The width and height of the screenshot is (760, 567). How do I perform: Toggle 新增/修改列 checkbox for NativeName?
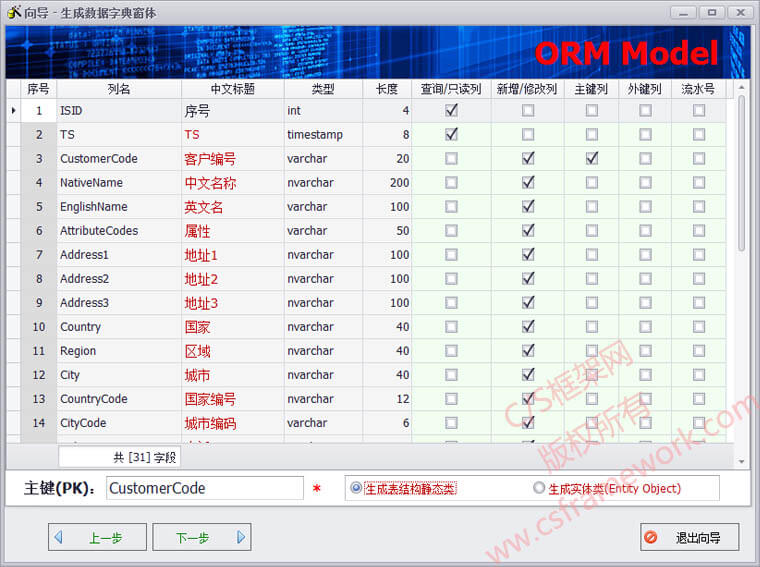pyautogui.click(x=528, y=183)
